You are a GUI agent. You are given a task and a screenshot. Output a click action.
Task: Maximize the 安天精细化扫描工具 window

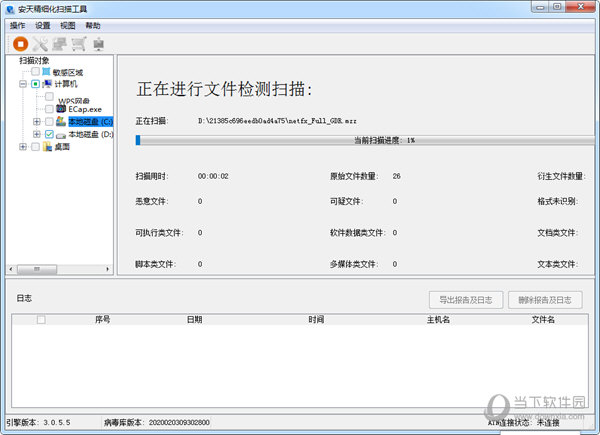point(557,7)
